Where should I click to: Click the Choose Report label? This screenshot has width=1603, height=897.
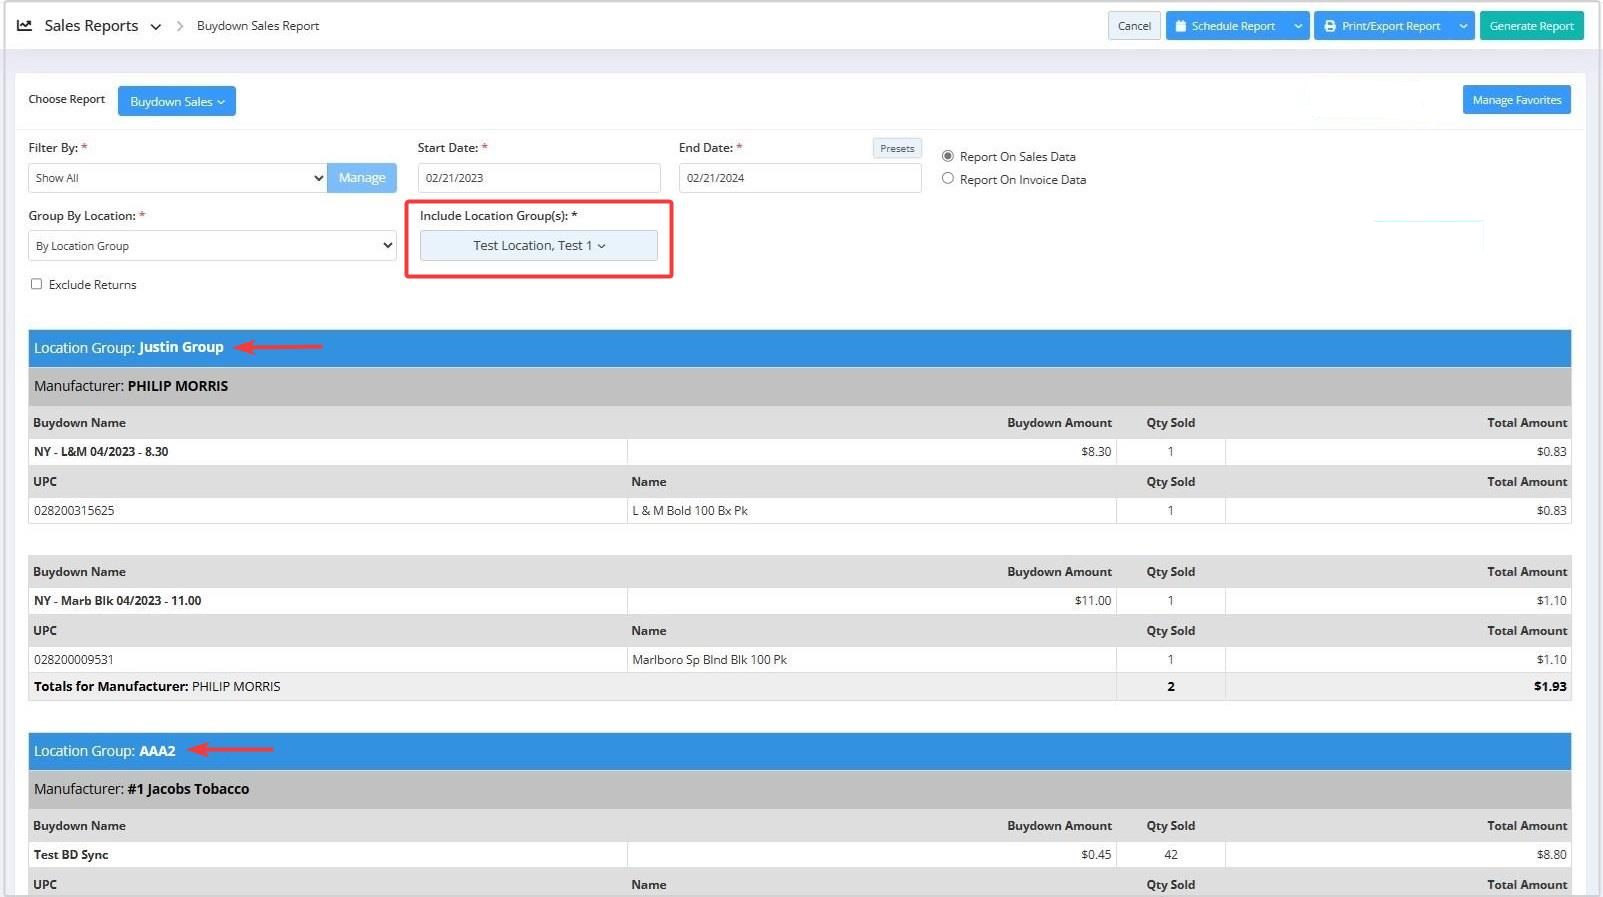click(x=67, y=99)
